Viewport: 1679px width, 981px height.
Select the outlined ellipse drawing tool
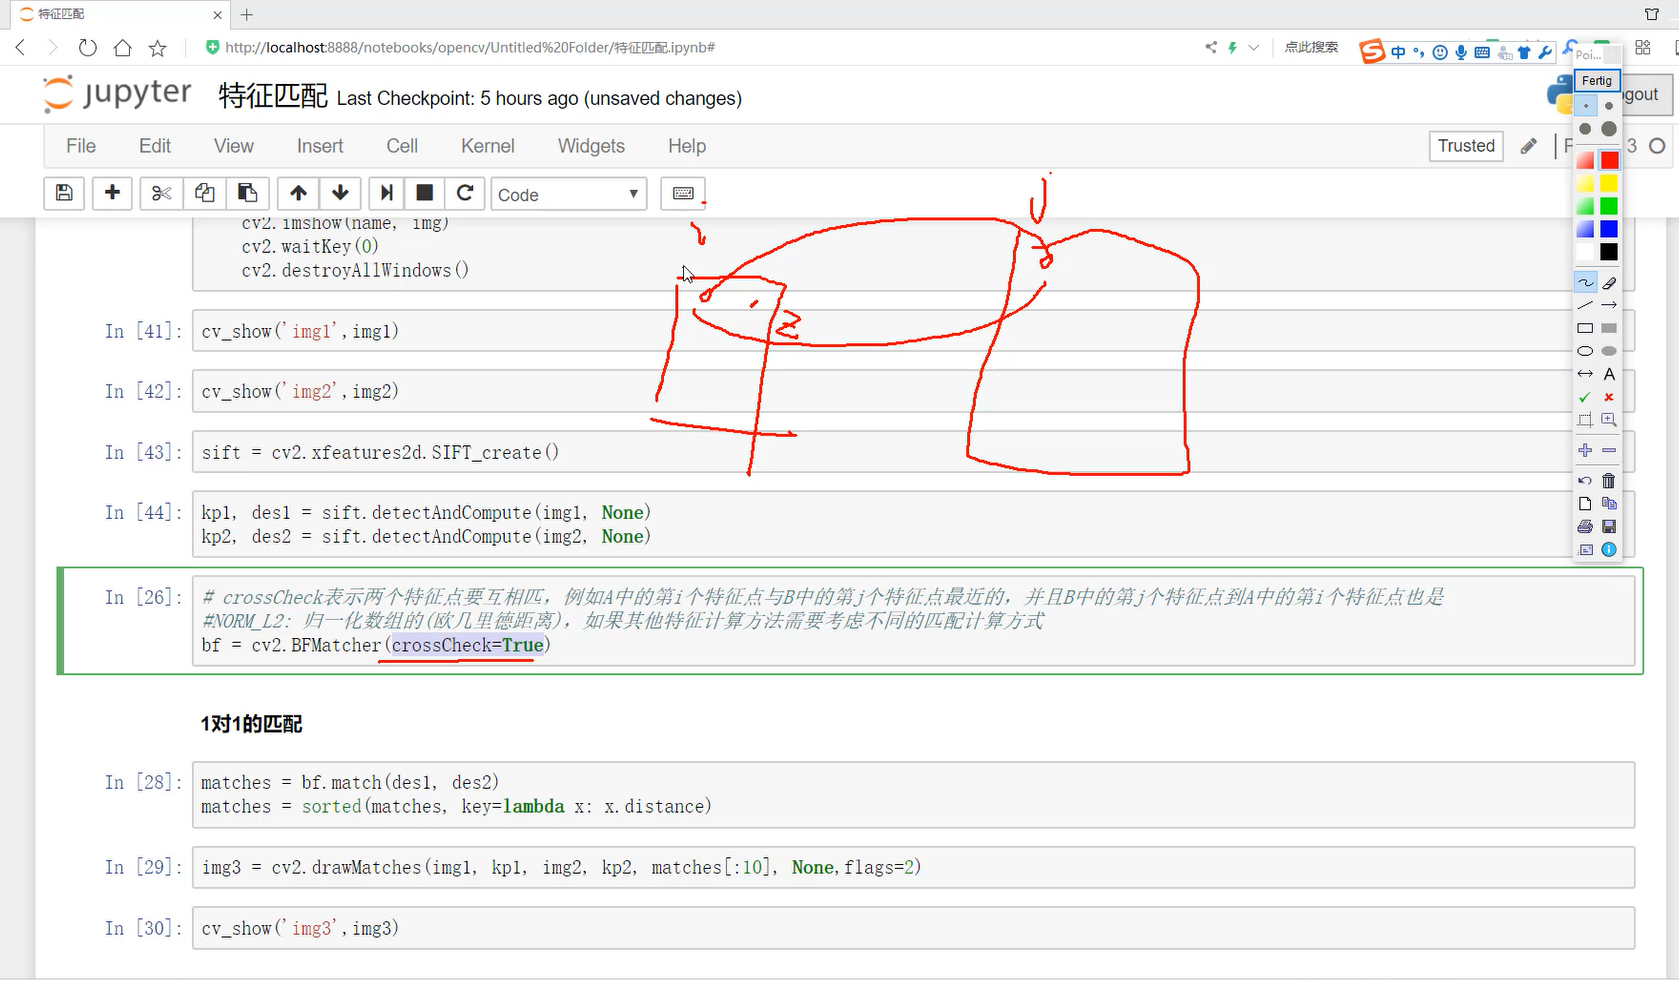pyautogui.click(x=1586, y=351)
